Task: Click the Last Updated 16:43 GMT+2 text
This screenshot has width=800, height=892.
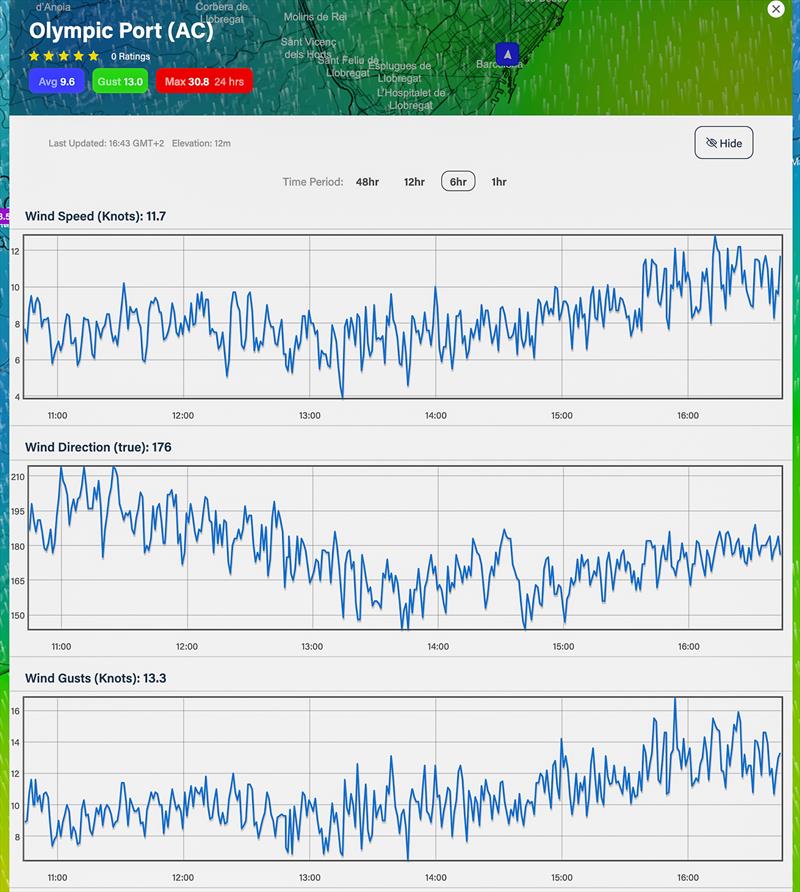Action: tap(106, 143)
